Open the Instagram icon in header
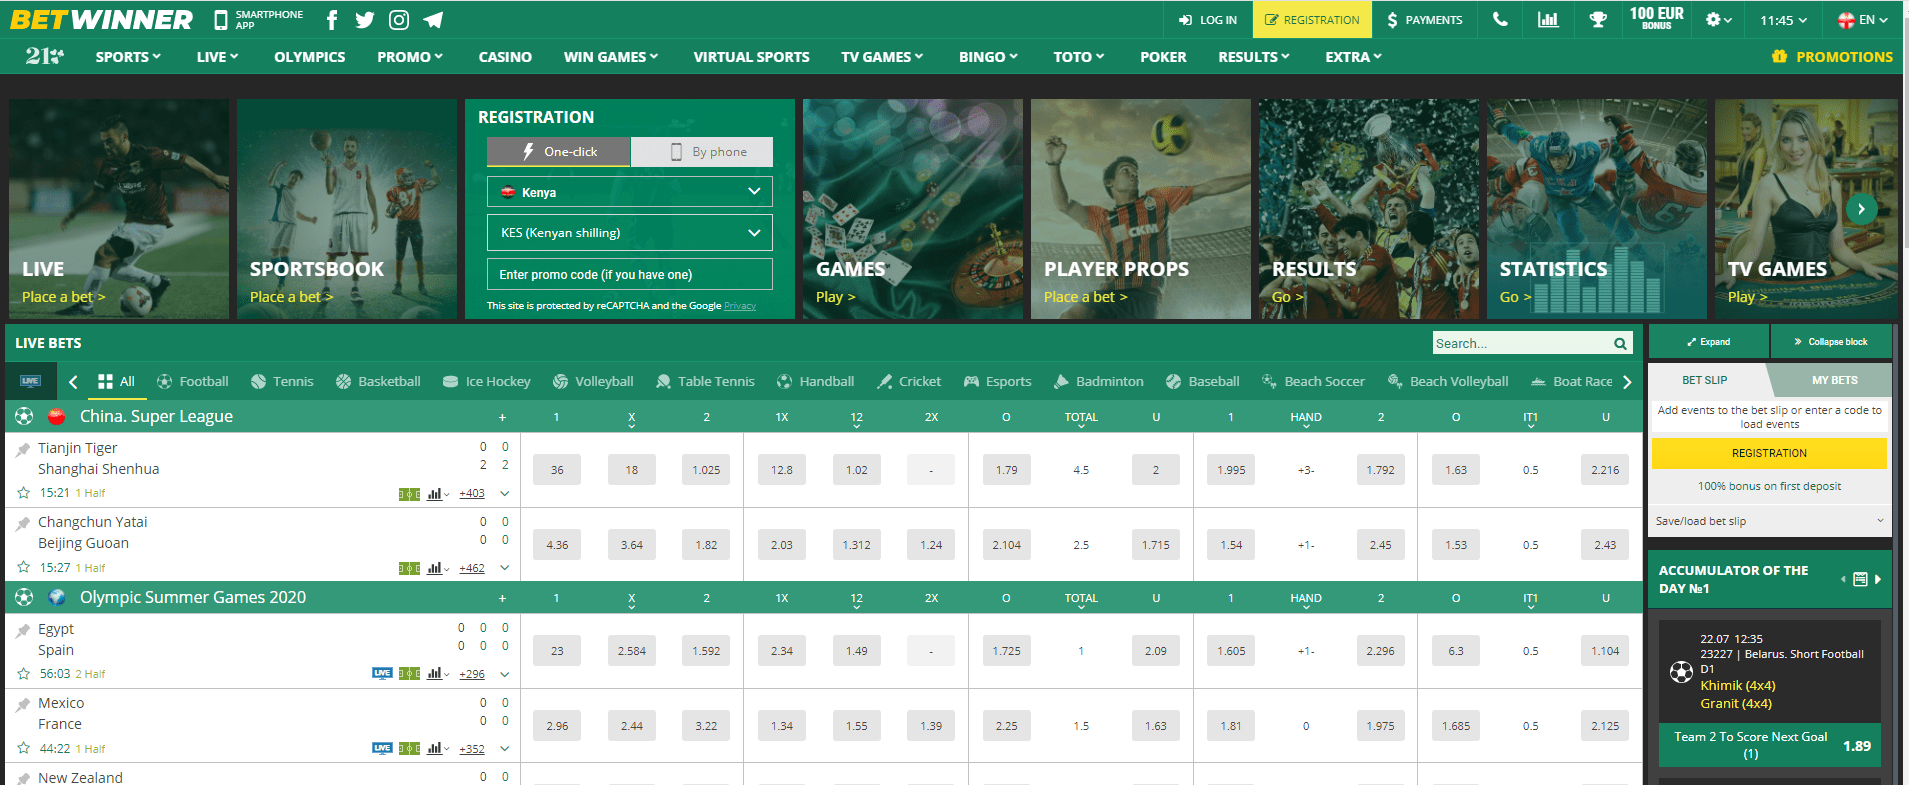The height and width of the screenshot is (785, 1909). (x=399, y=20)
